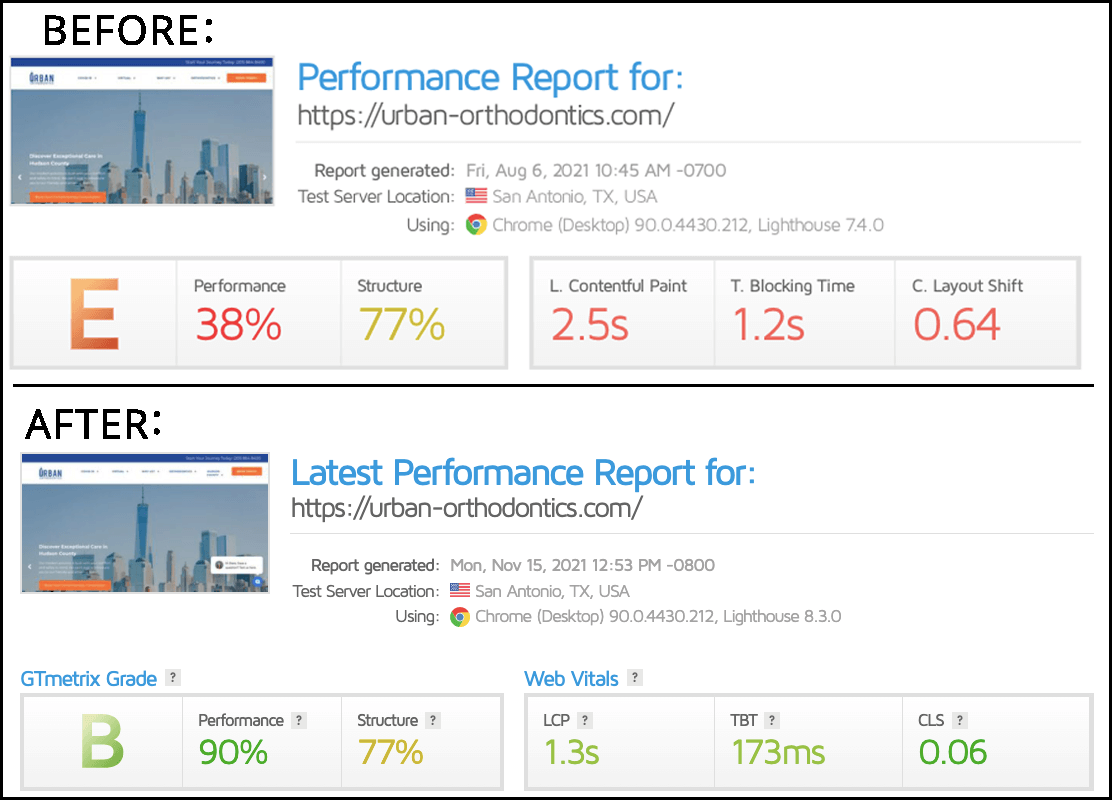Click the US flag in the Before report
Image resolution: width=1112 pixels, height=800 pixels.
[477, 196]
